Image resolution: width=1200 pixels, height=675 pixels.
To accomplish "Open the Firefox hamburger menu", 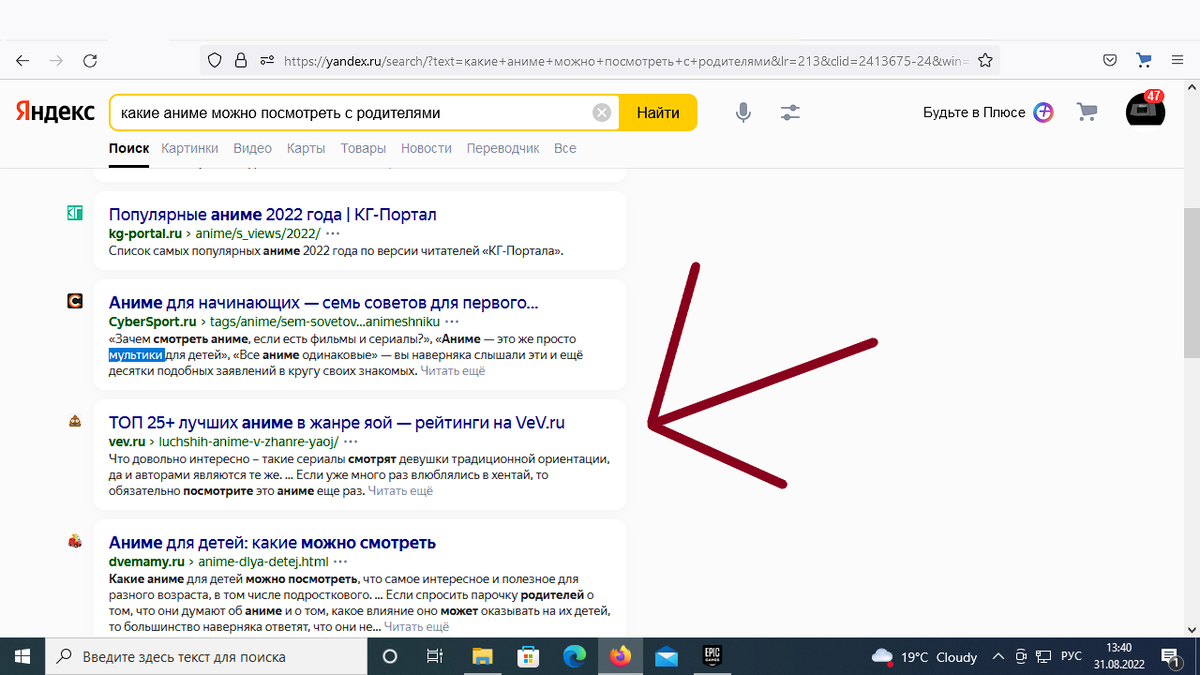I will (1177, 61).
